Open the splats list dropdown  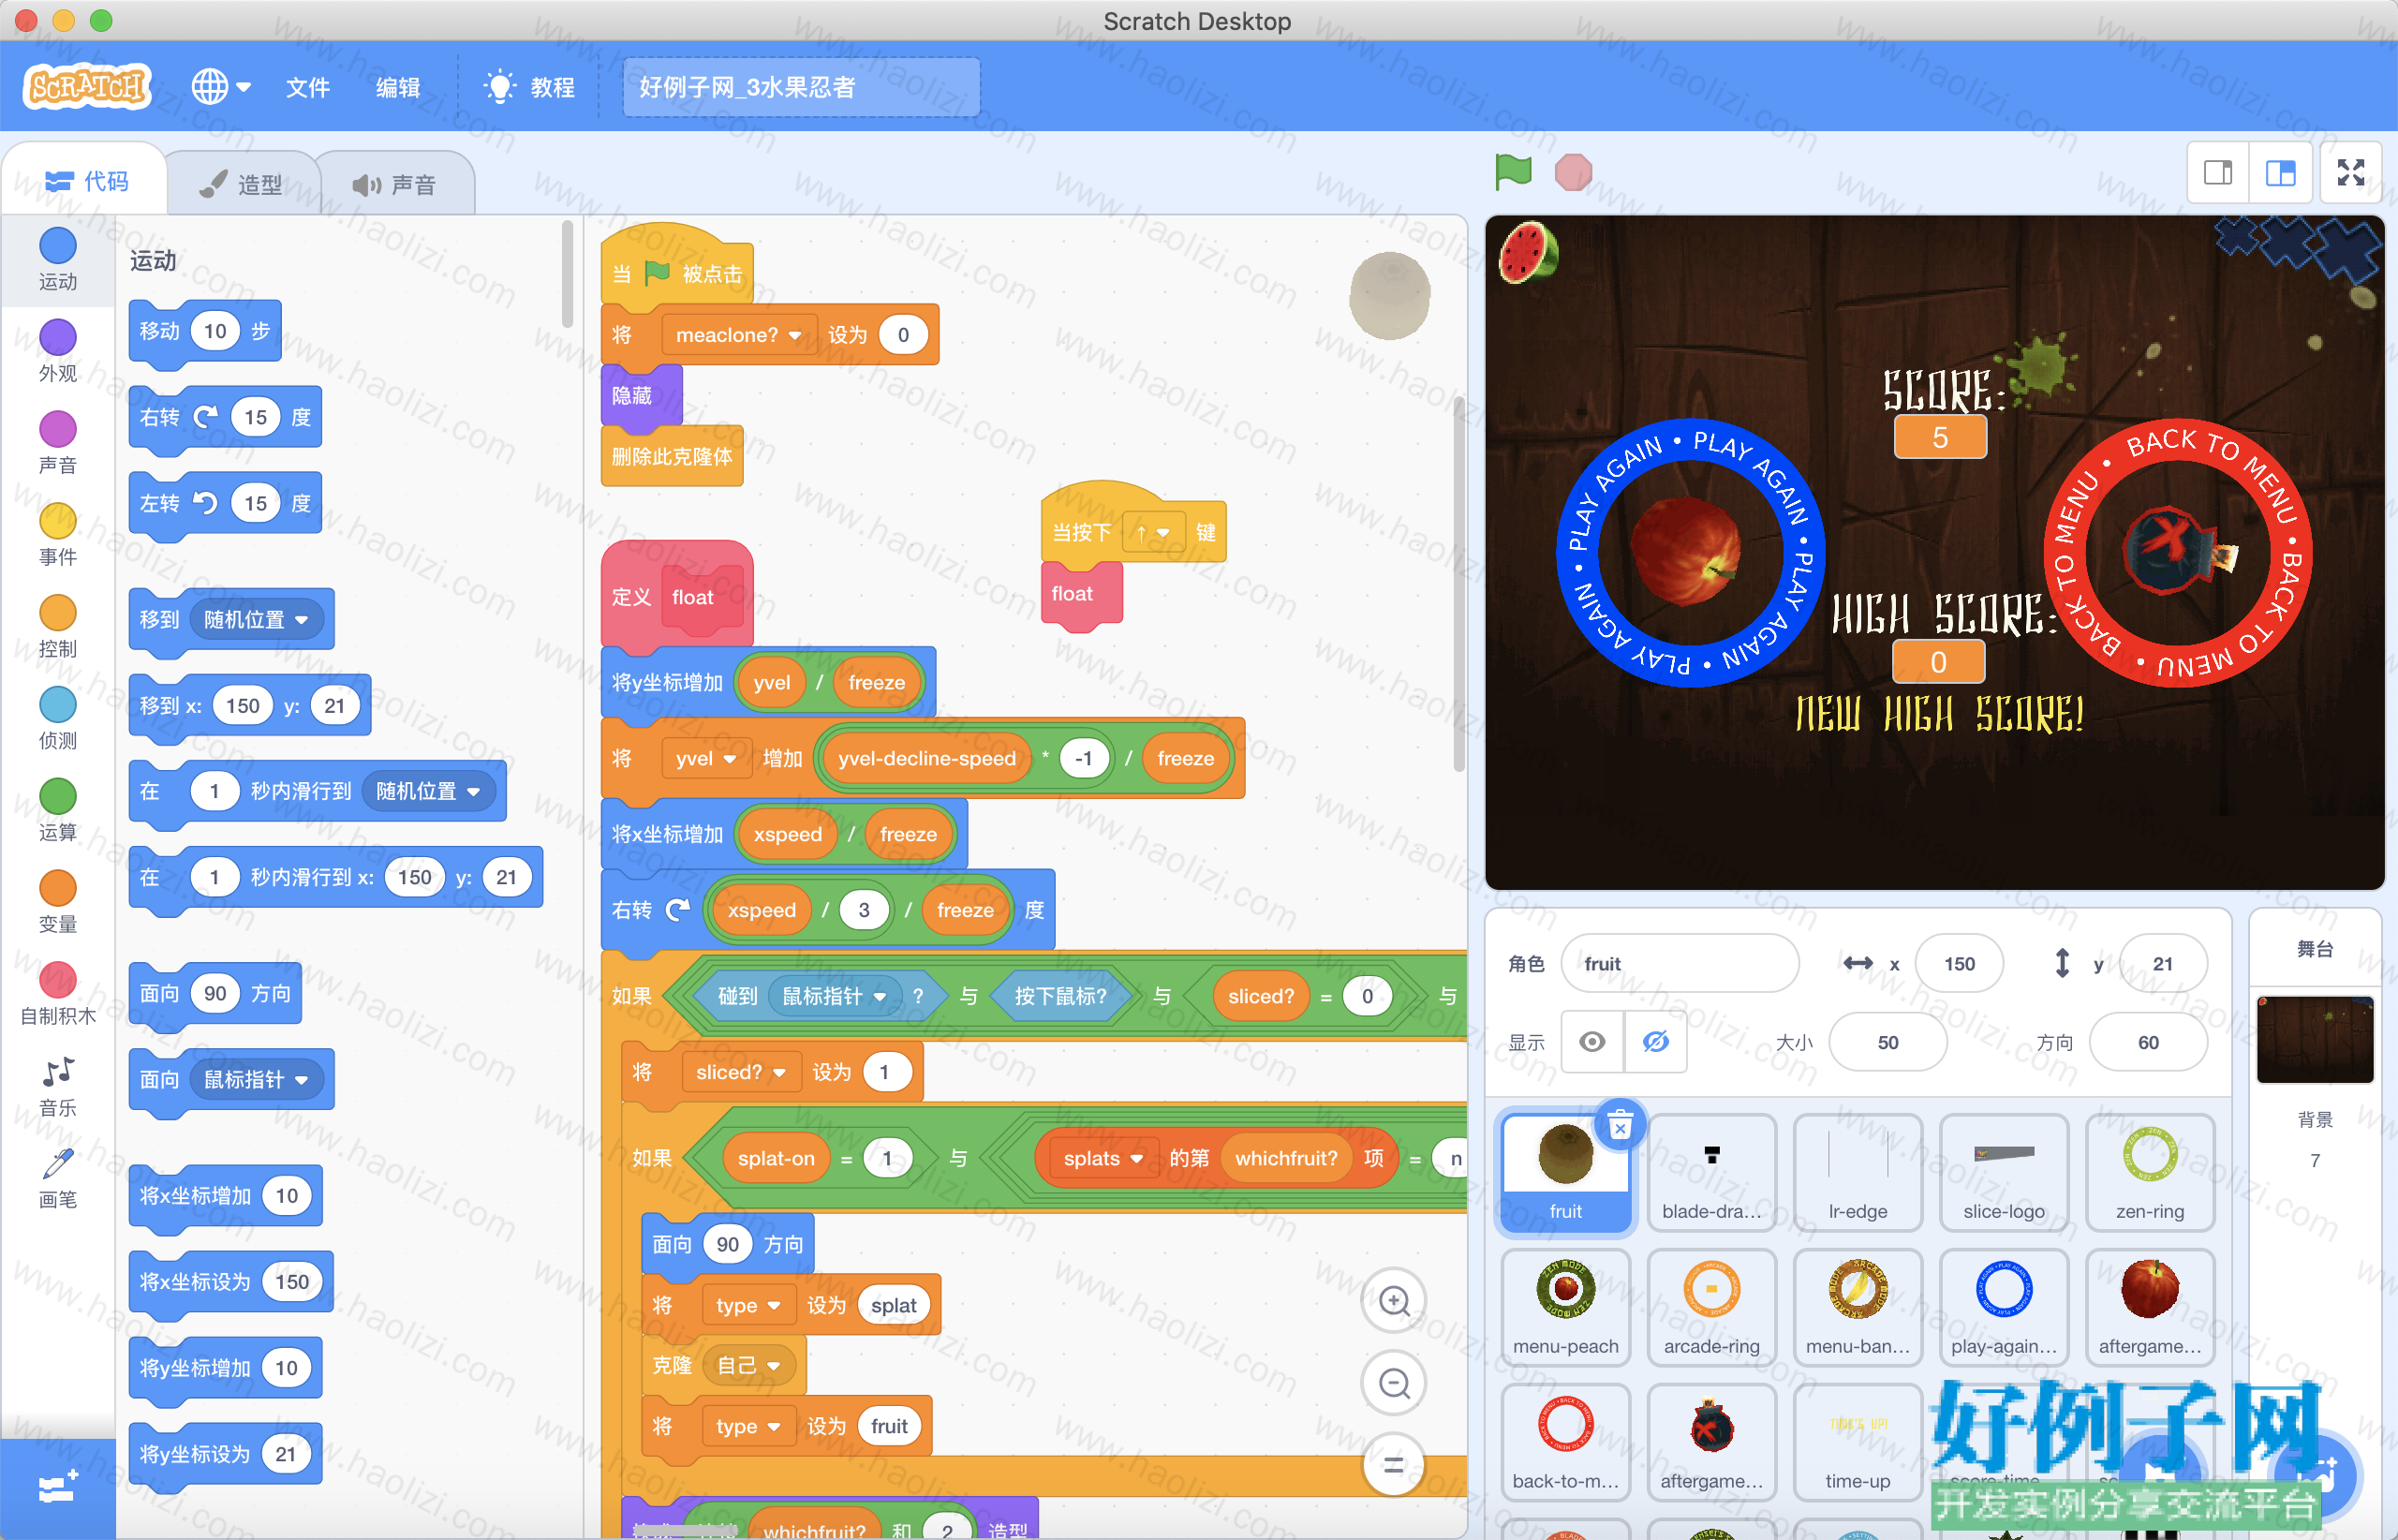pos(1103,1158)
